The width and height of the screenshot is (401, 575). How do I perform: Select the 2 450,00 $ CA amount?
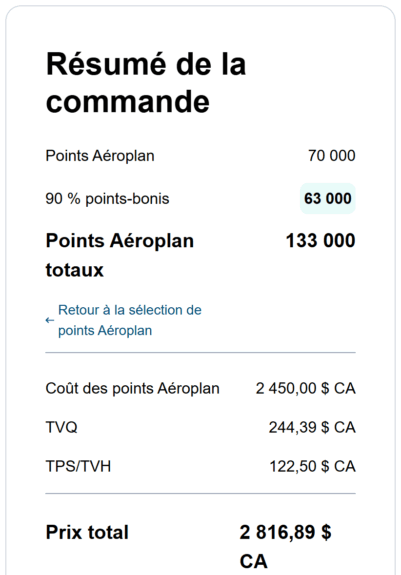pyautogui.click(x=305, y=389)
